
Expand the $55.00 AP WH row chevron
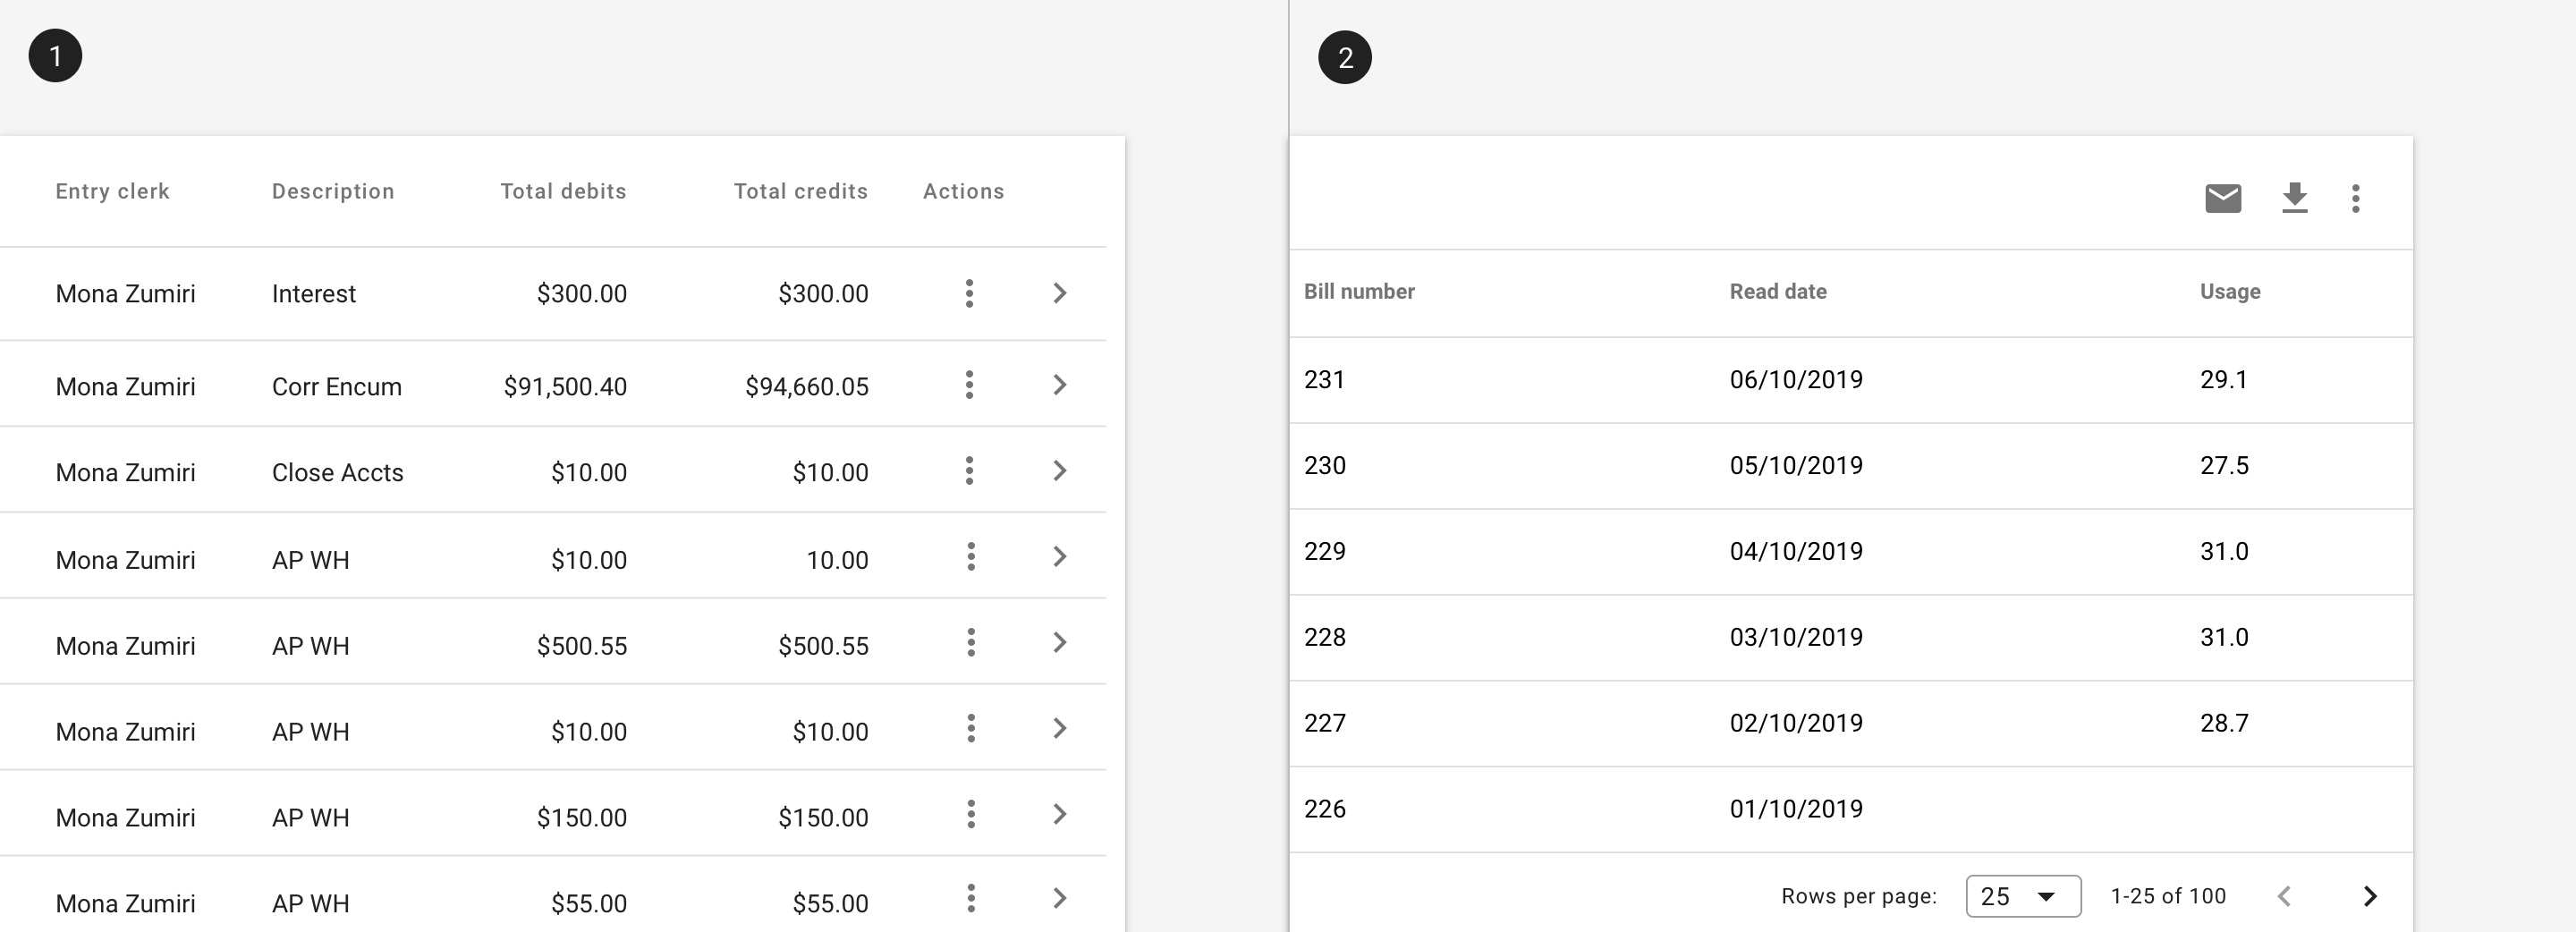[1060, 899]
